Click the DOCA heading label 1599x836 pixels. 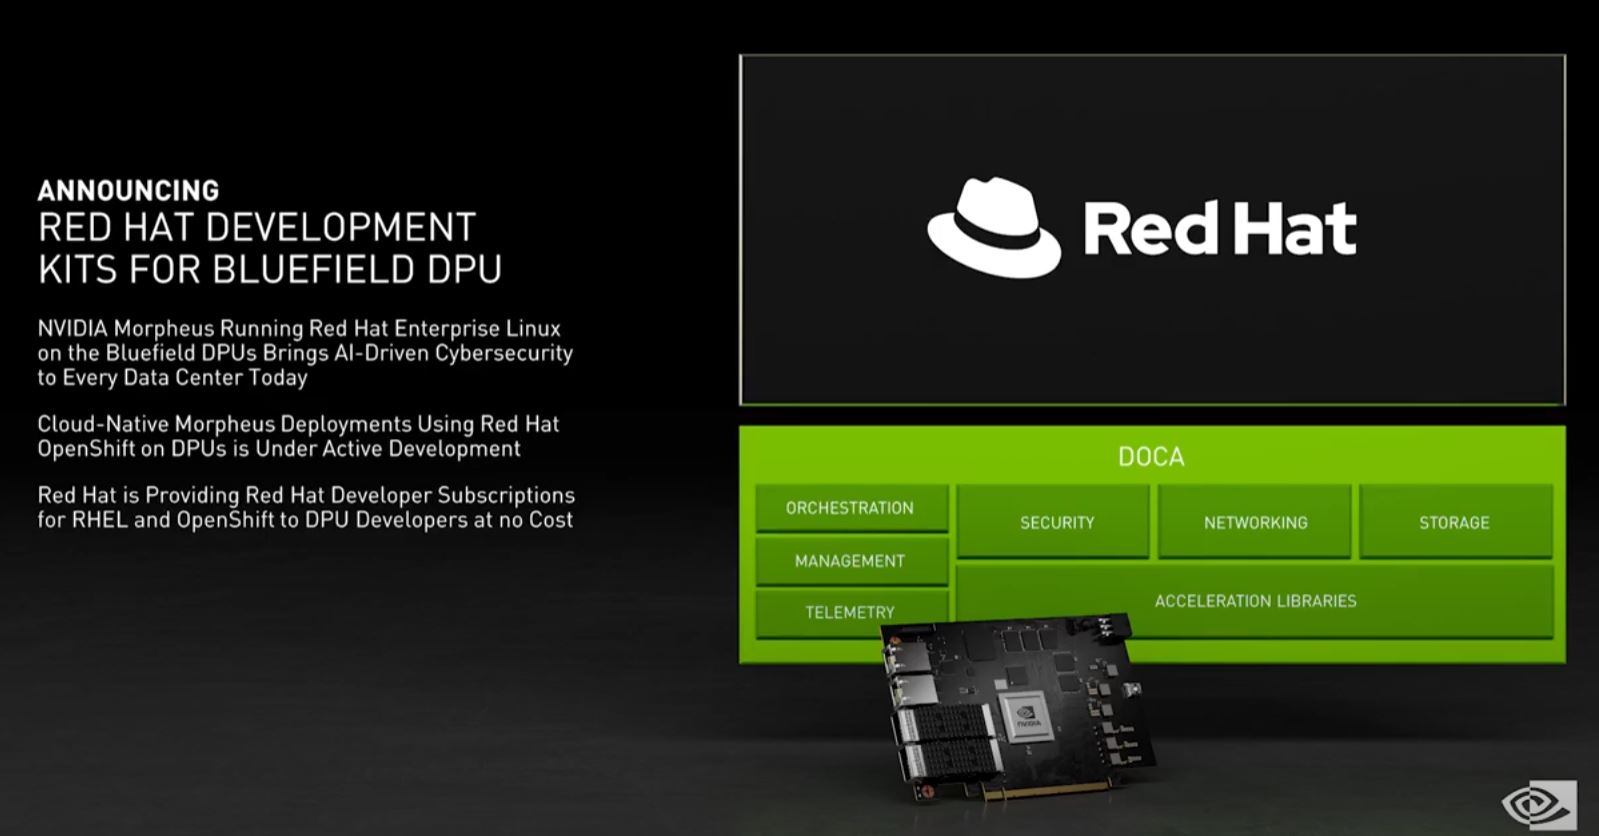click(1151, 457)
